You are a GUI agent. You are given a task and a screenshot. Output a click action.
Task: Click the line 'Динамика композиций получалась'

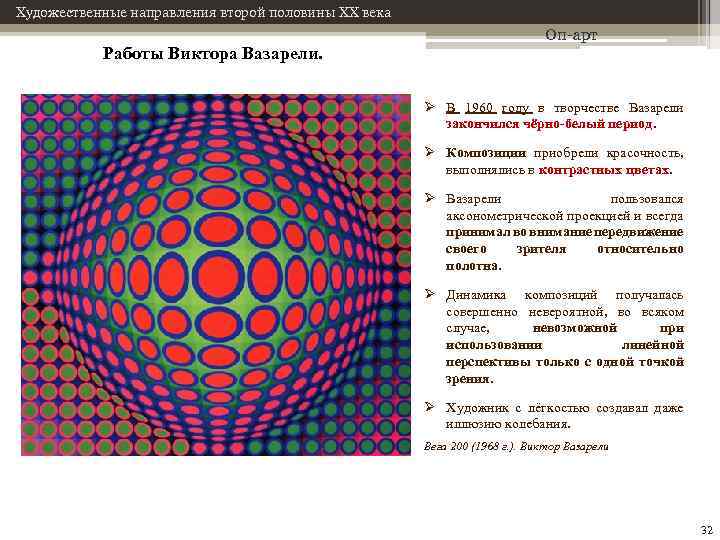pos(564,295)
